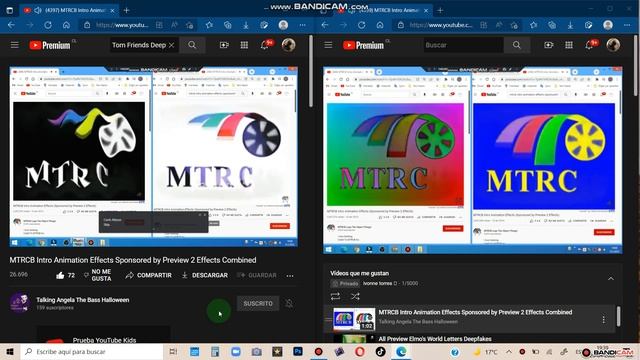640x360 pixels.
Task: Open YouTube apps grid in left window
Action: [x=244, y=45]
